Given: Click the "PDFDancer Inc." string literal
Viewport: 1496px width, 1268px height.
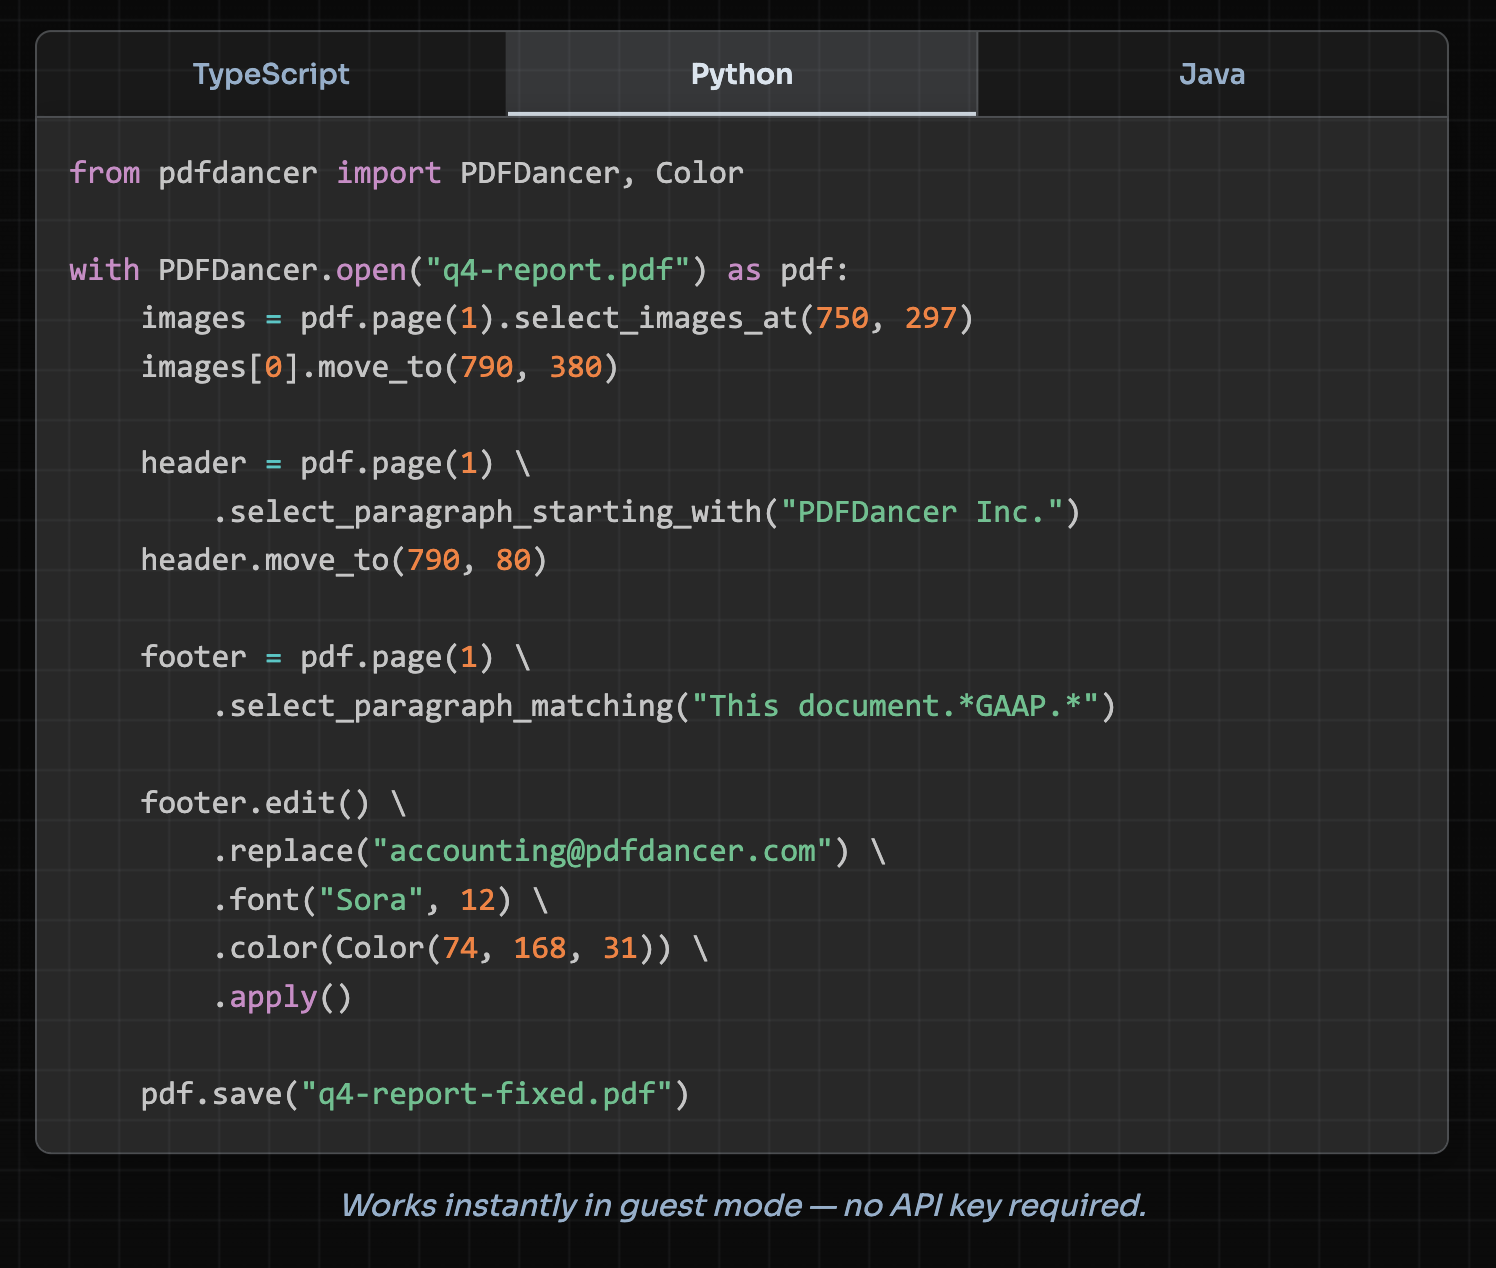Looking at the screenshot, I should coord(922,512).
